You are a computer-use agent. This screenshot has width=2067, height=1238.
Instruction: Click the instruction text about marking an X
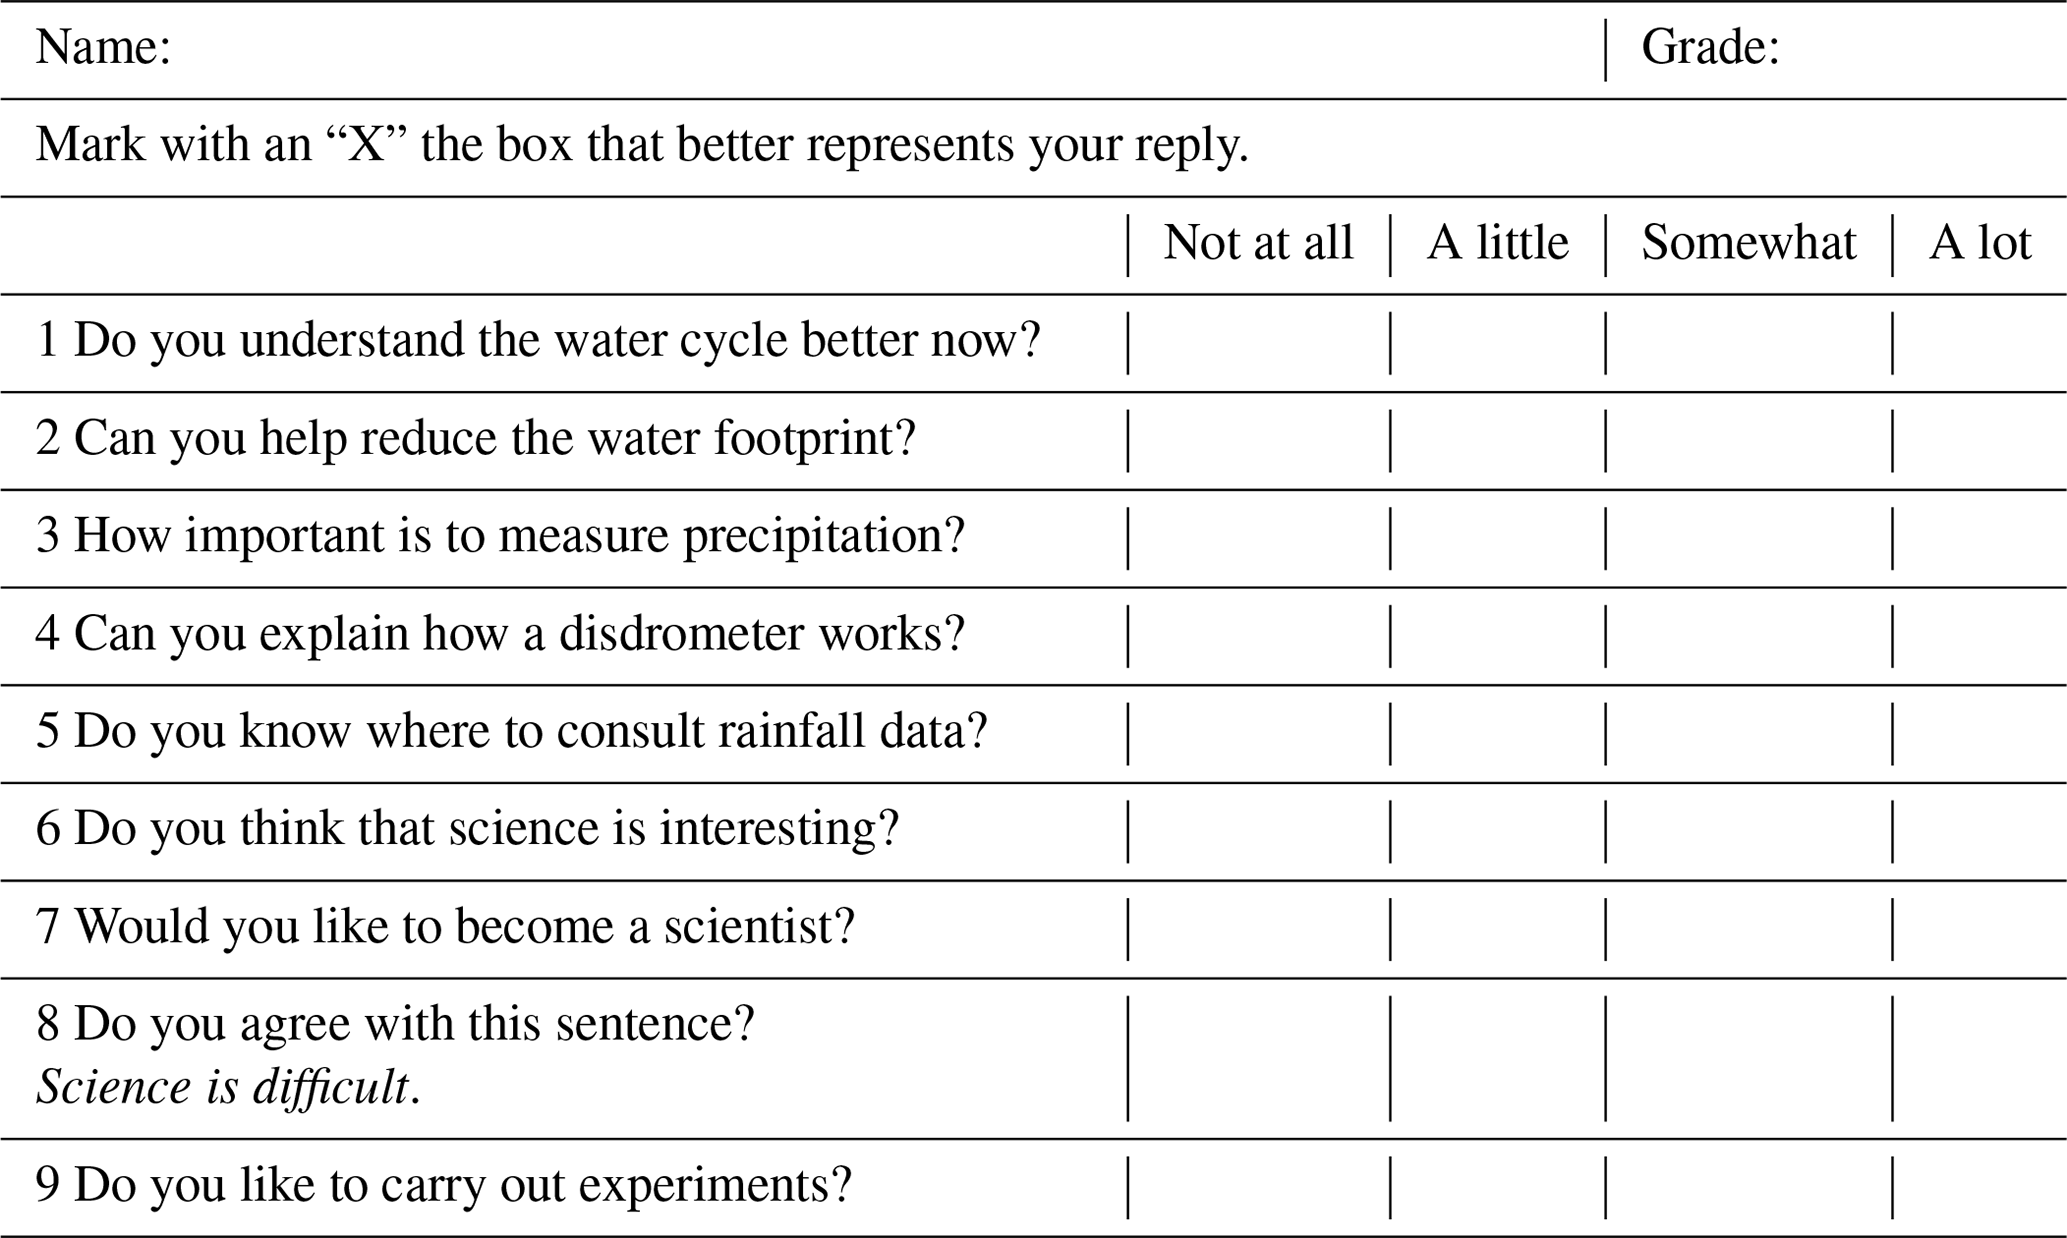click(x=642, y=146)
